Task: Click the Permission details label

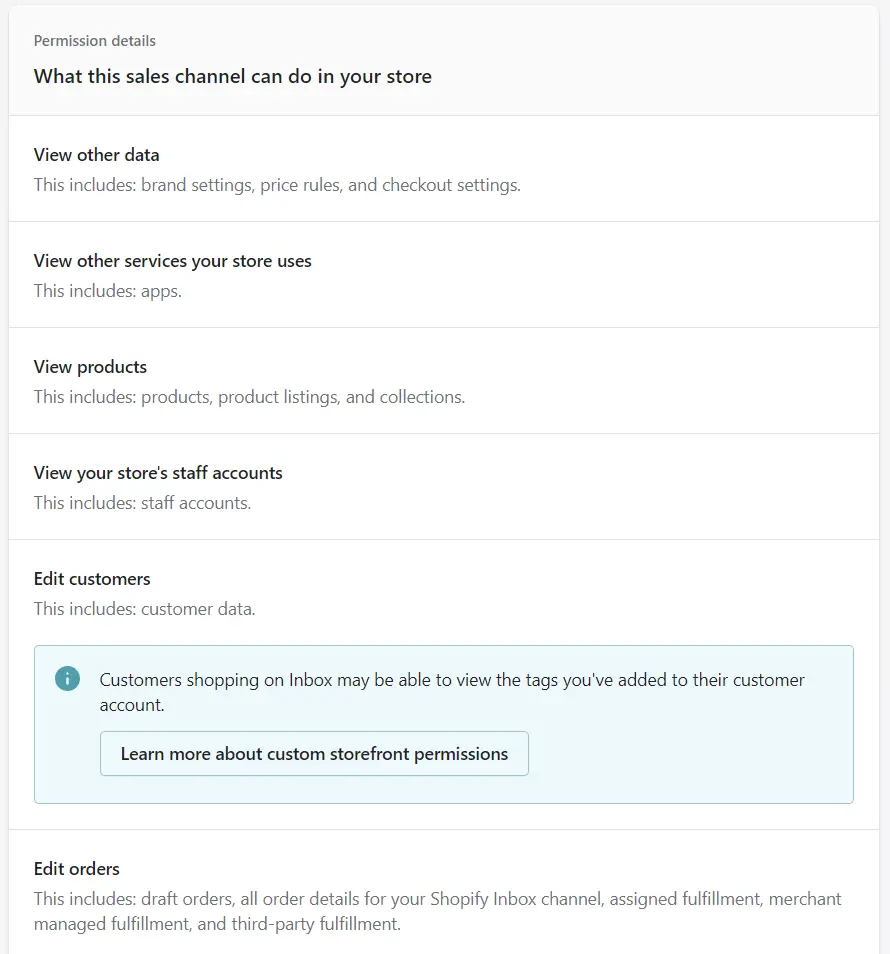Action: click(x=95, y=41)
